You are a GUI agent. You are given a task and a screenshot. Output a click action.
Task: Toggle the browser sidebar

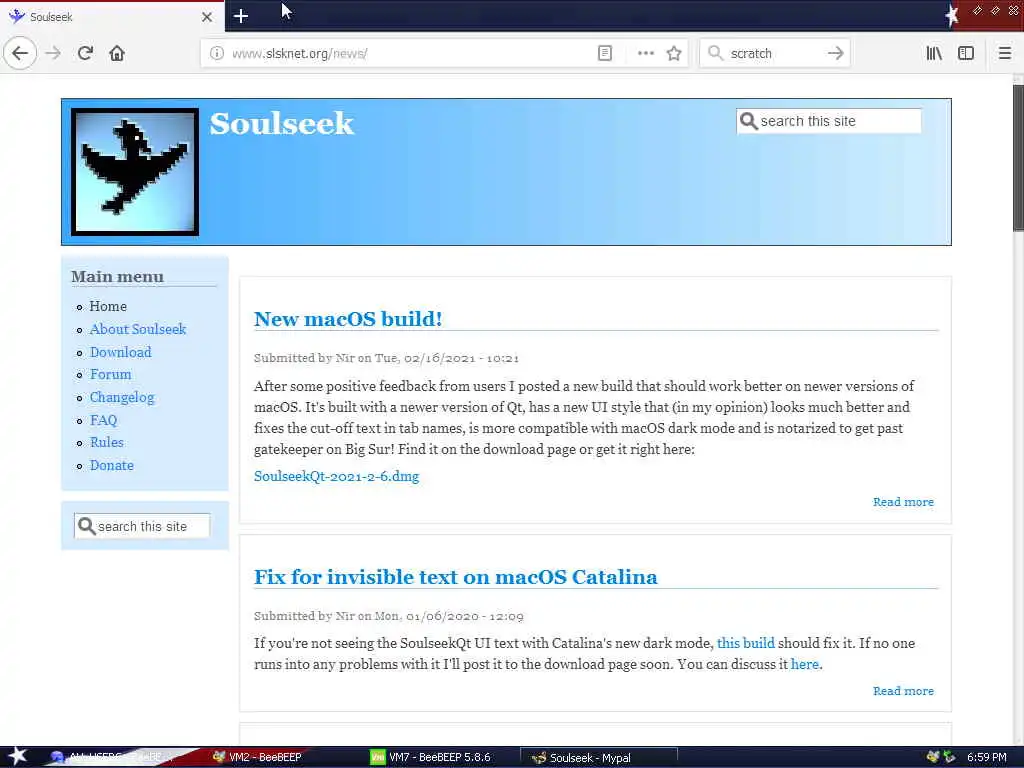966,54
